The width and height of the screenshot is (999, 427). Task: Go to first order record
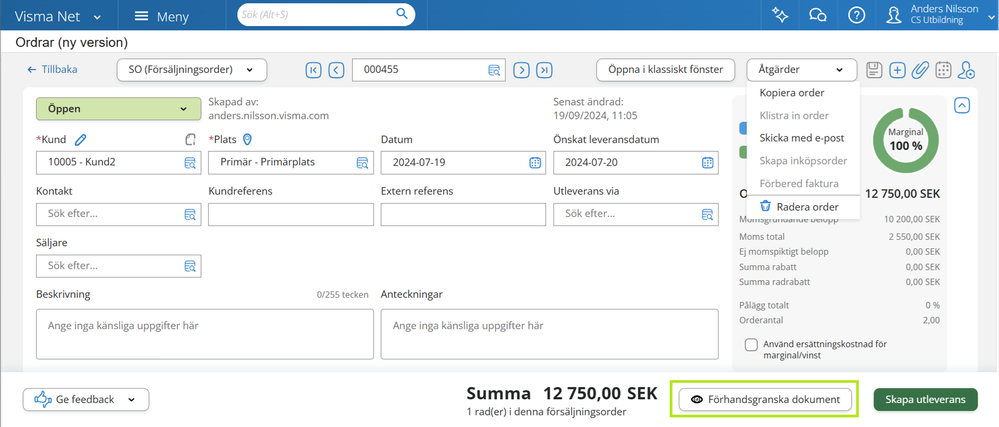pos(313,70)
